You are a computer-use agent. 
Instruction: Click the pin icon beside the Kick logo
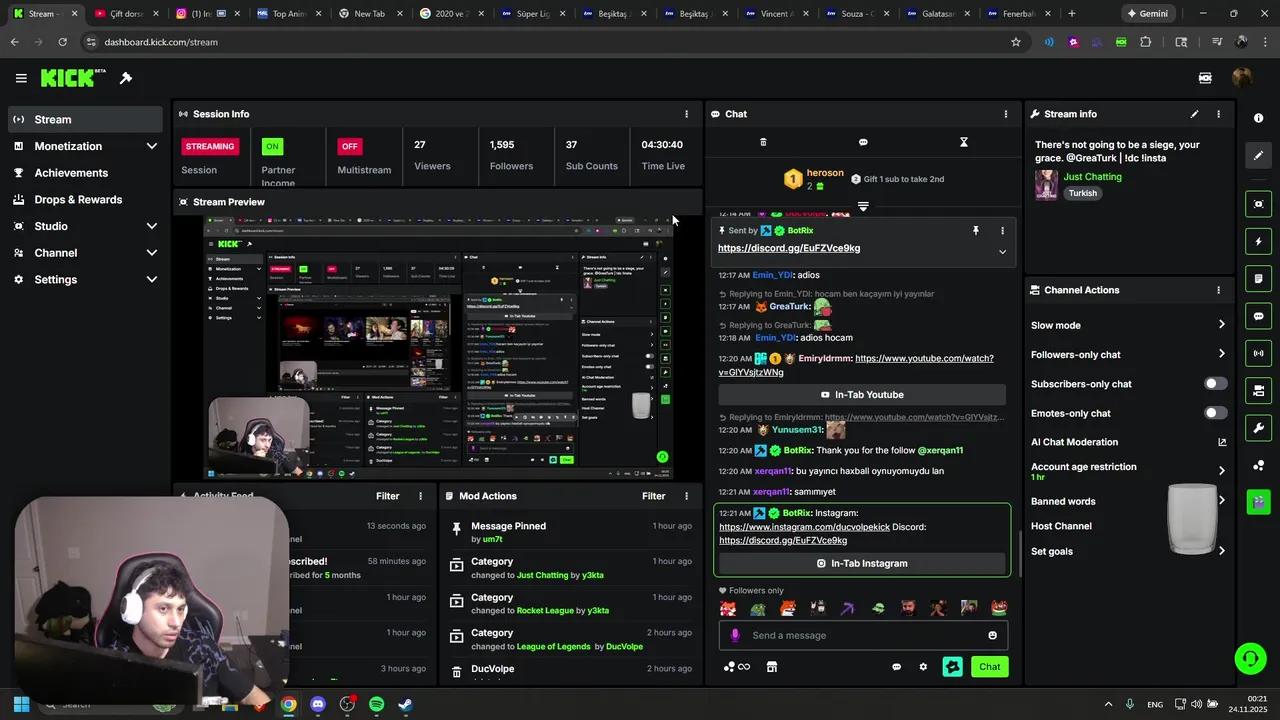[126, 78]
